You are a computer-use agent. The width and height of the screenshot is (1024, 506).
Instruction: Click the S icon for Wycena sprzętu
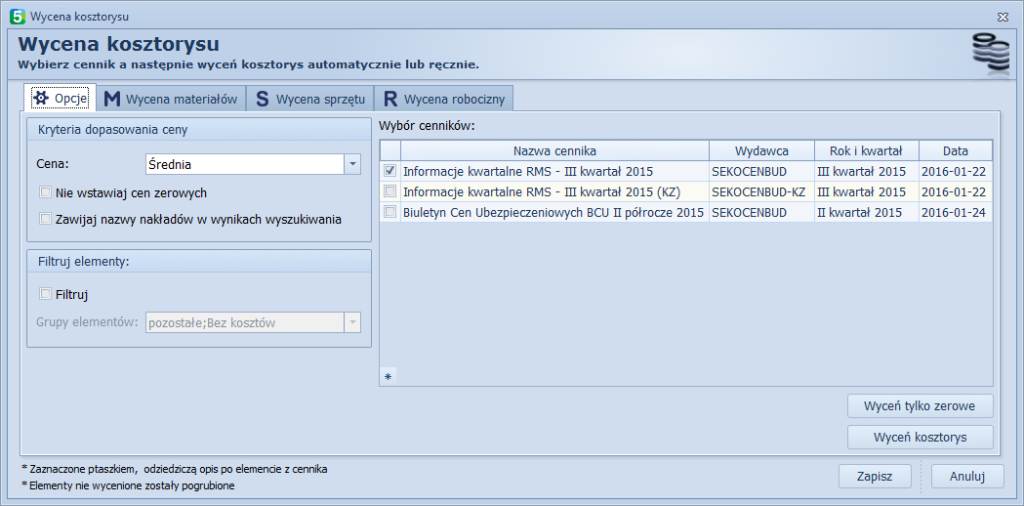click(262, 99)
